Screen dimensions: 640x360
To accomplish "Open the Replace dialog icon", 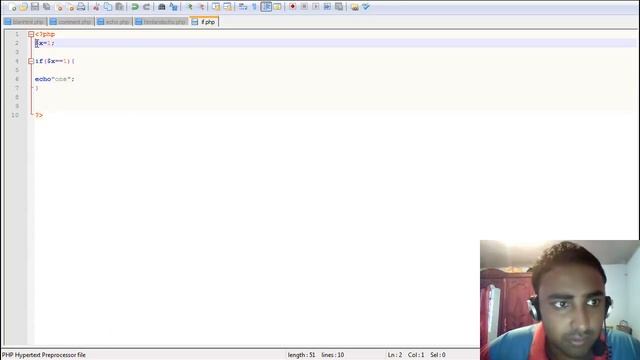I will click(173, 7).
